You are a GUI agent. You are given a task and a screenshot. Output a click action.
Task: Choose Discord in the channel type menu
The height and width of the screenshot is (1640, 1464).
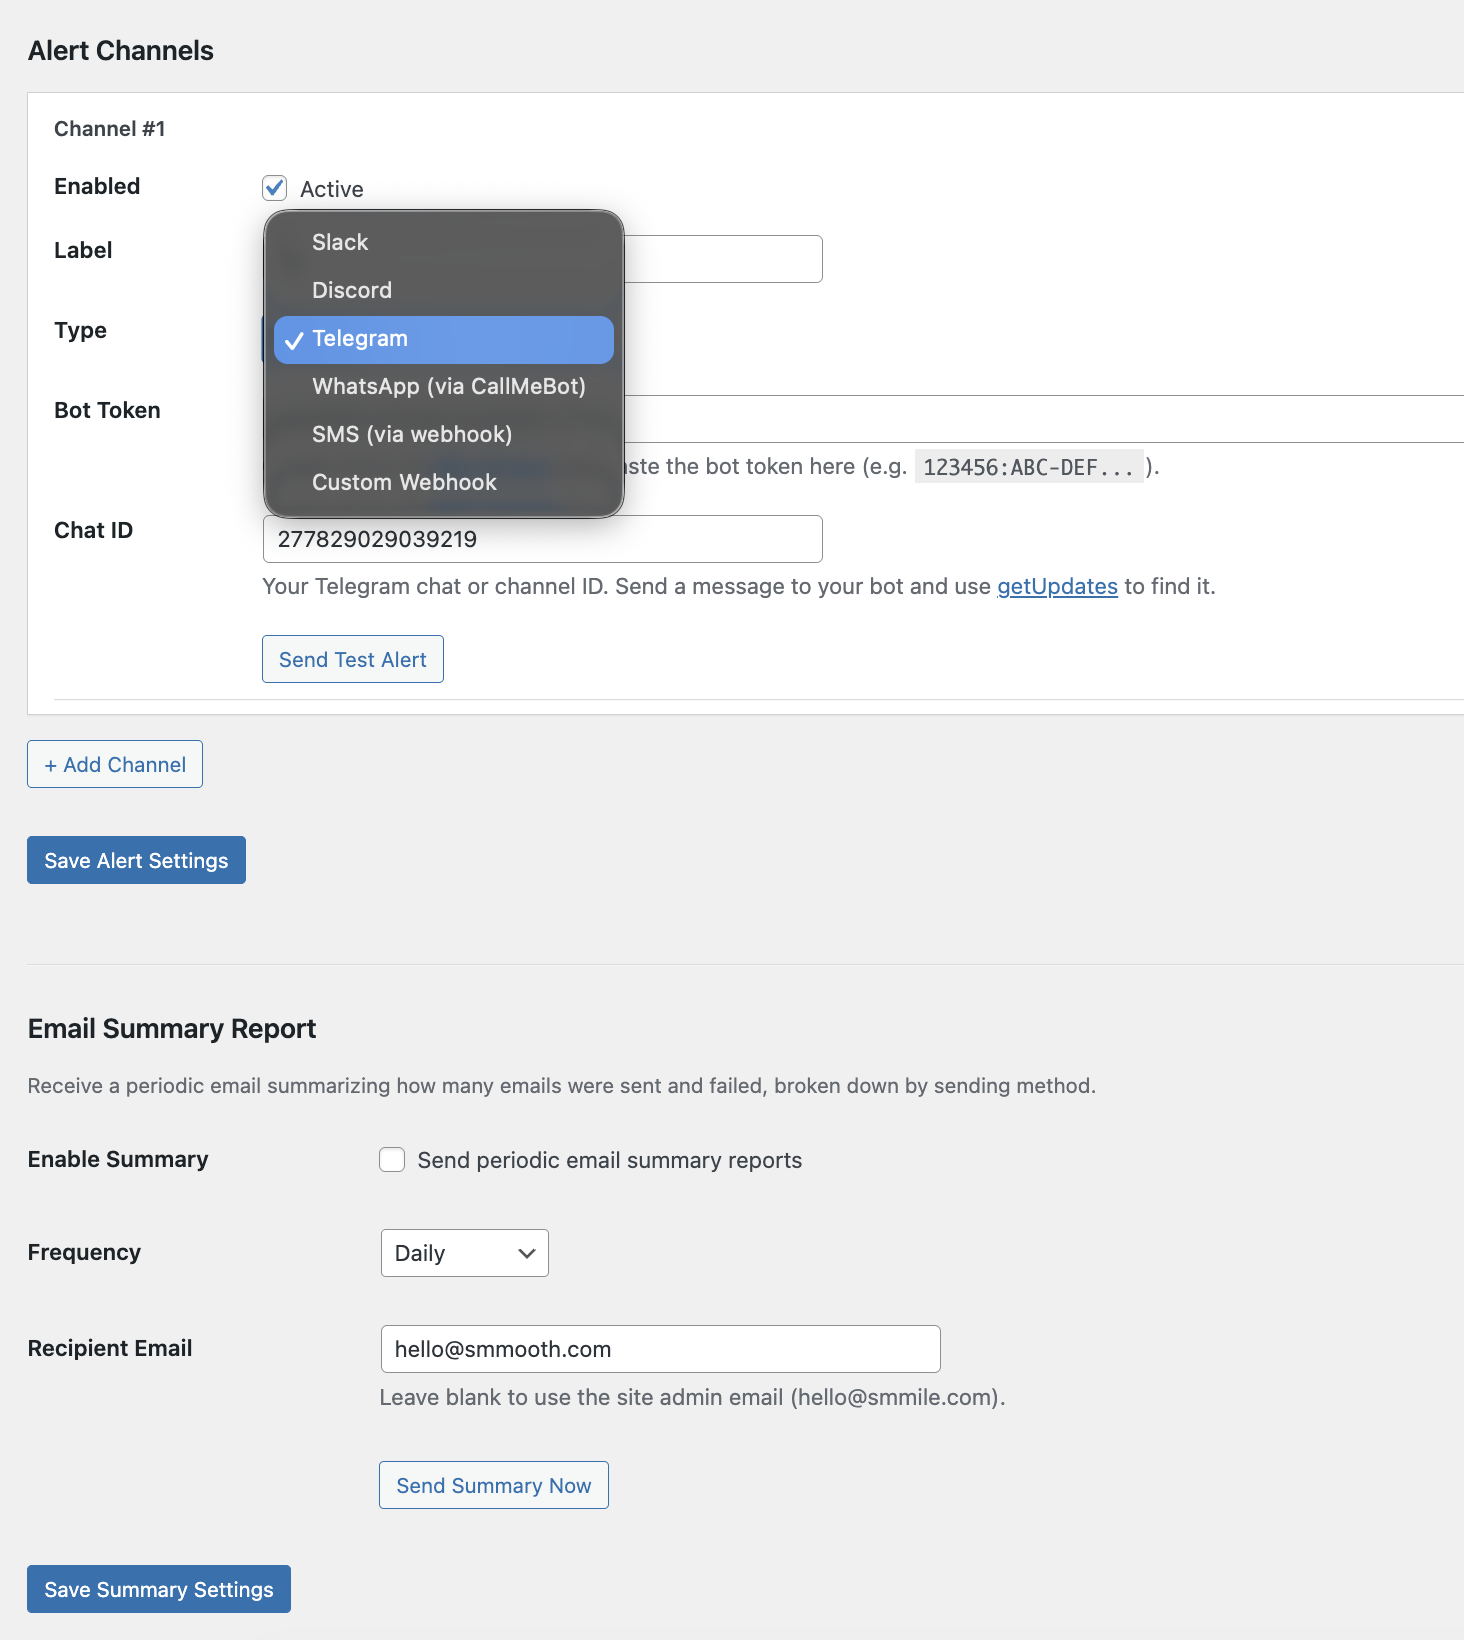coord(352,290)
